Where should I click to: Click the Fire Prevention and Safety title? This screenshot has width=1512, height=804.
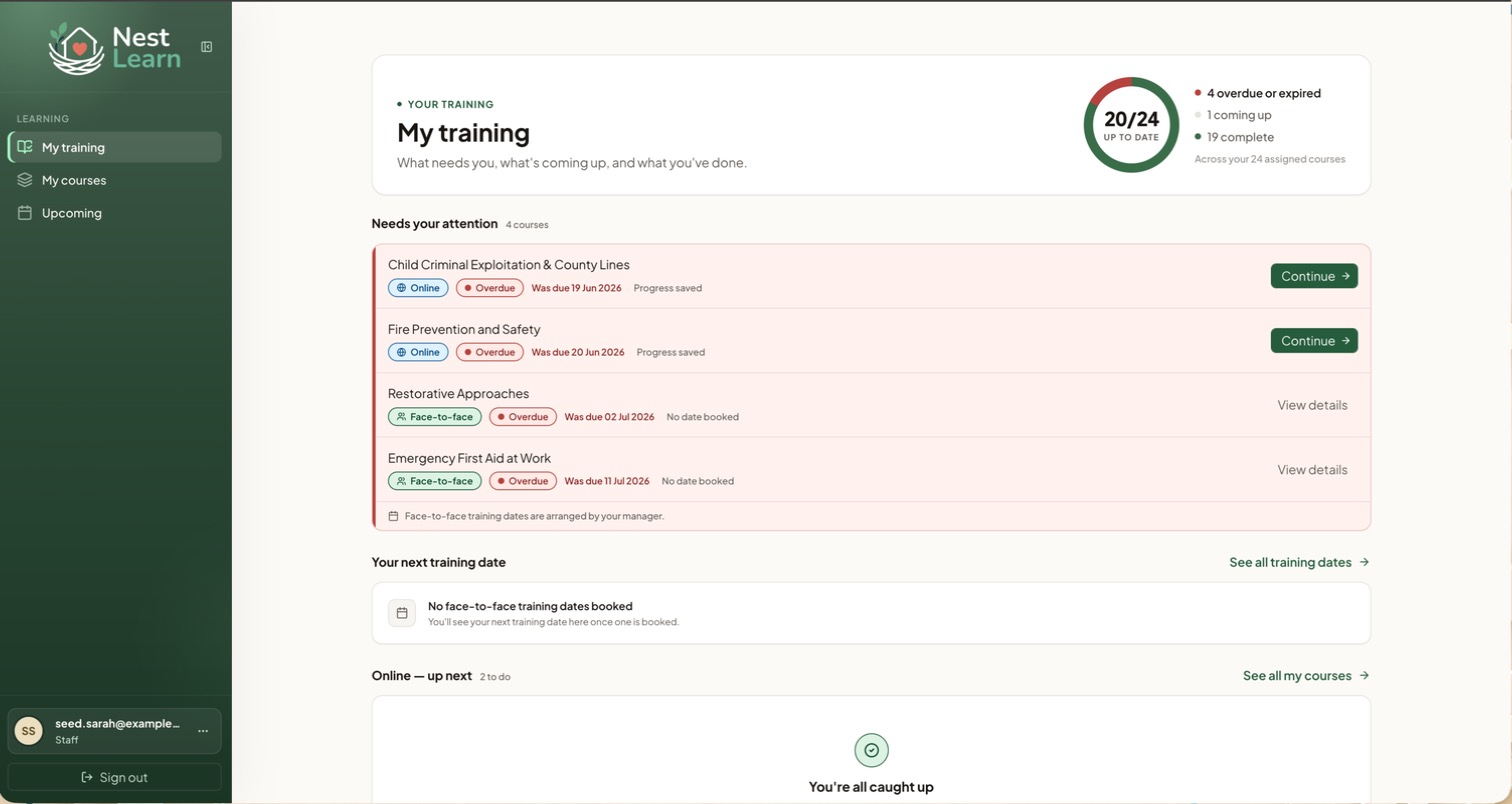point(464,329)
